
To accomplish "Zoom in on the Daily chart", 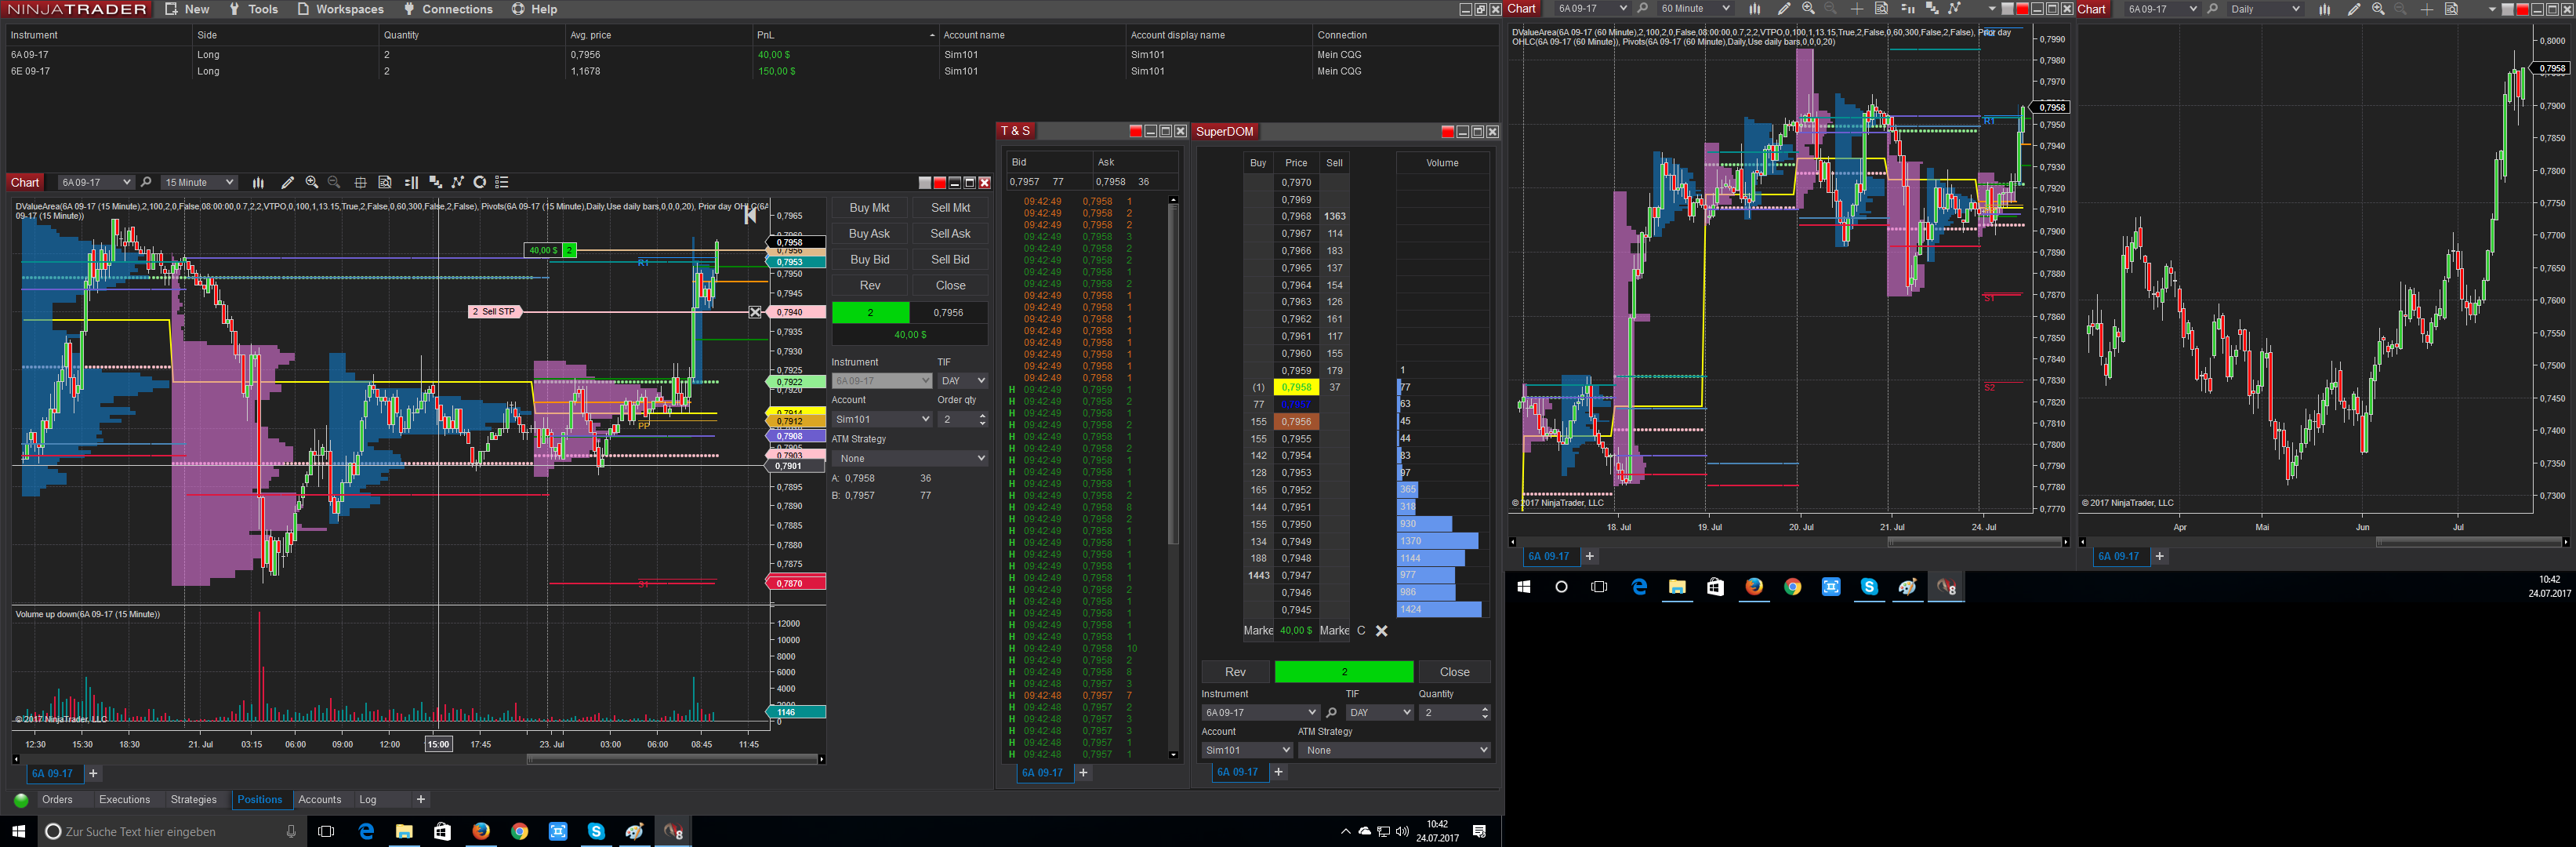I will click(x=2378, y=9).
